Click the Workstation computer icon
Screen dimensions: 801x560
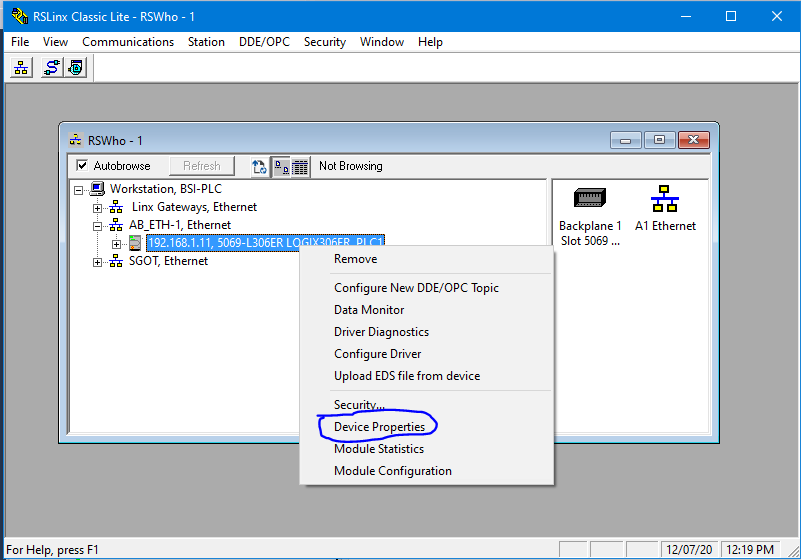97,189
